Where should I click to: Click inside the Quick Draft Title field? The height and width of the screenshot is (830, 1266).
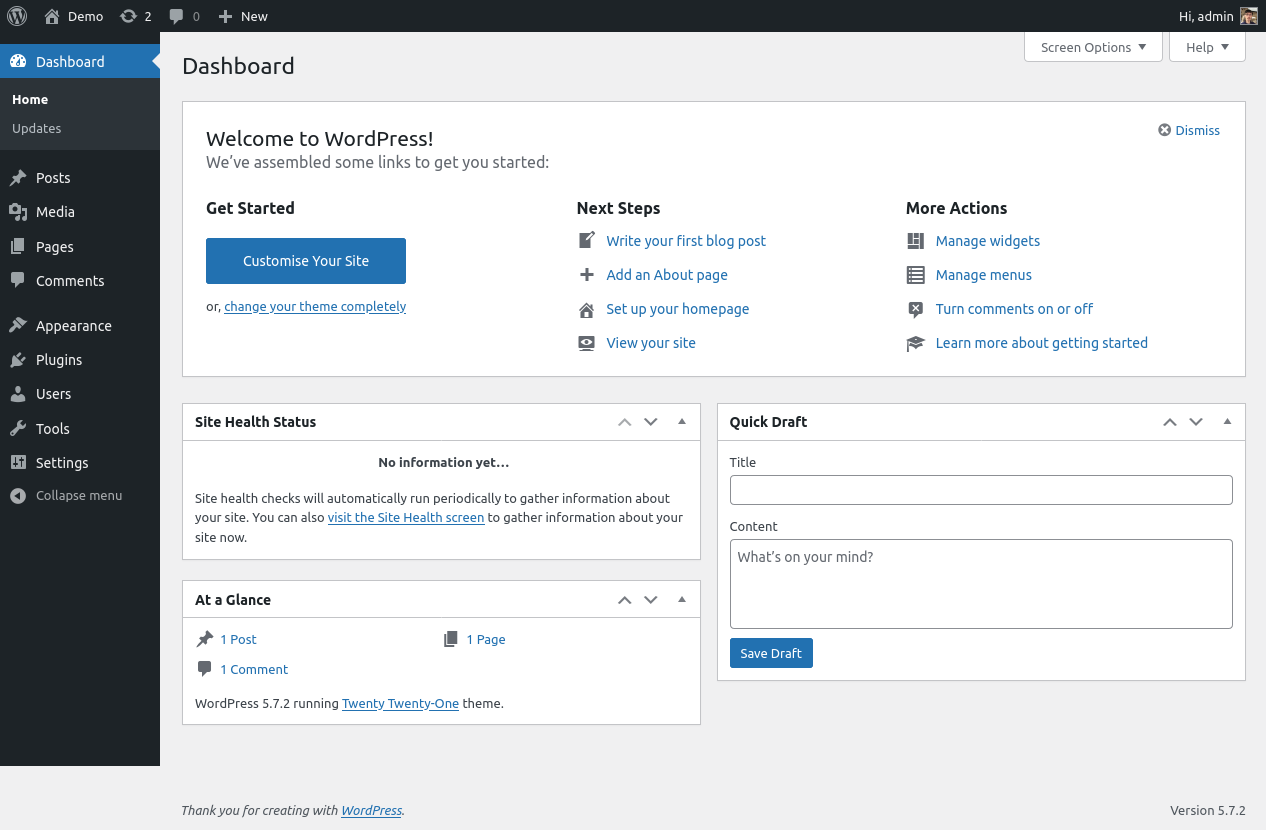[980, 490]
